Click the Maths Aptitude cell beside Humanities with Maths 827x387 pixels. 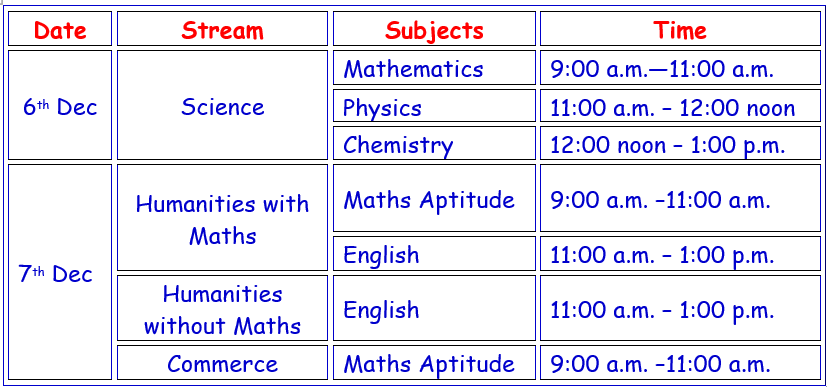point(434,198)
